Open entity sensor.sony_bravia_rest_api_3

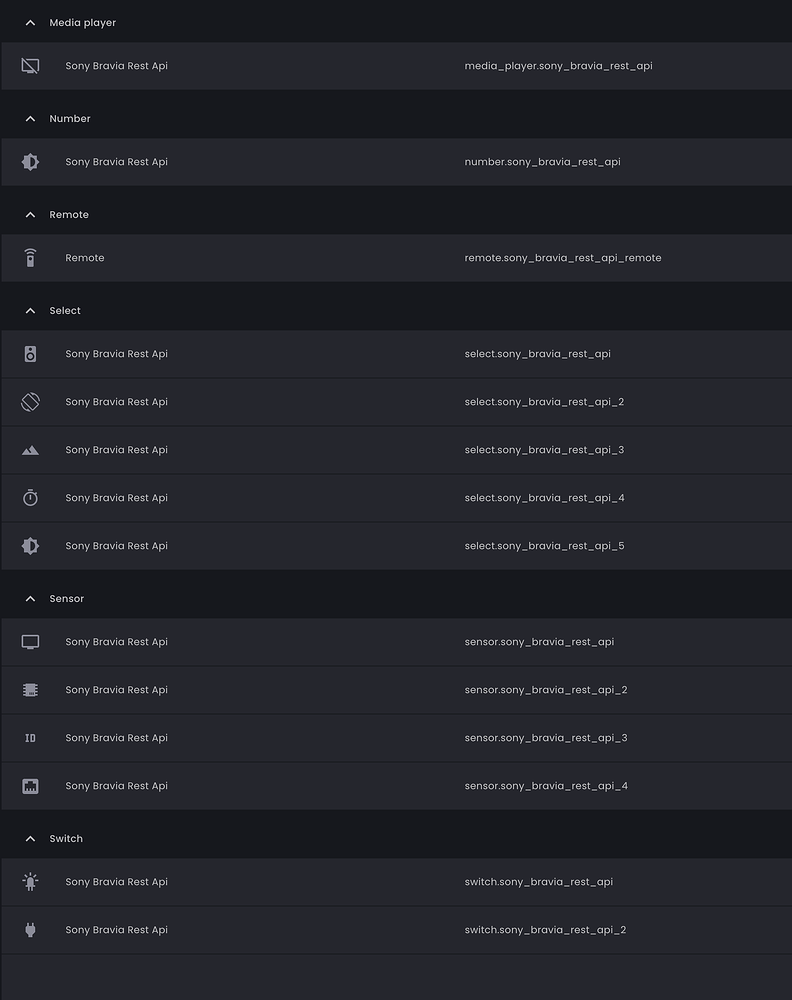397,738
